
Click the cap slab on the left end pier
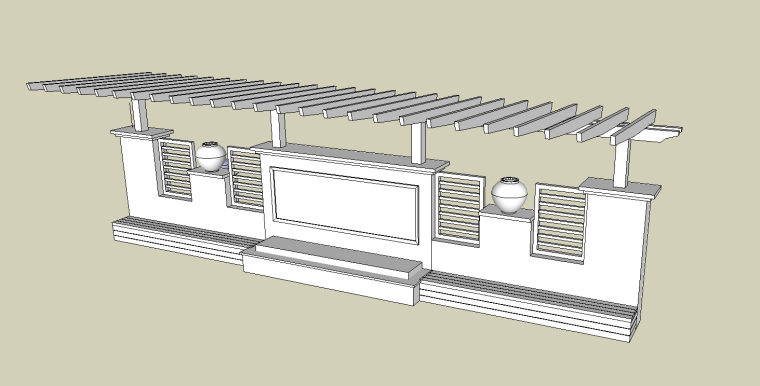142,133
